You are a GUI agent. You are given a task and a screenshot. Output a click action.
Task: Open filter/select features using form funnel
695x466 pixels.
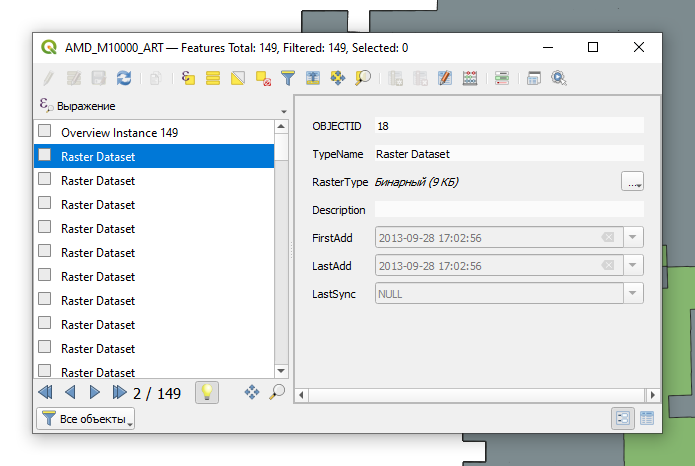coord(288,78)
